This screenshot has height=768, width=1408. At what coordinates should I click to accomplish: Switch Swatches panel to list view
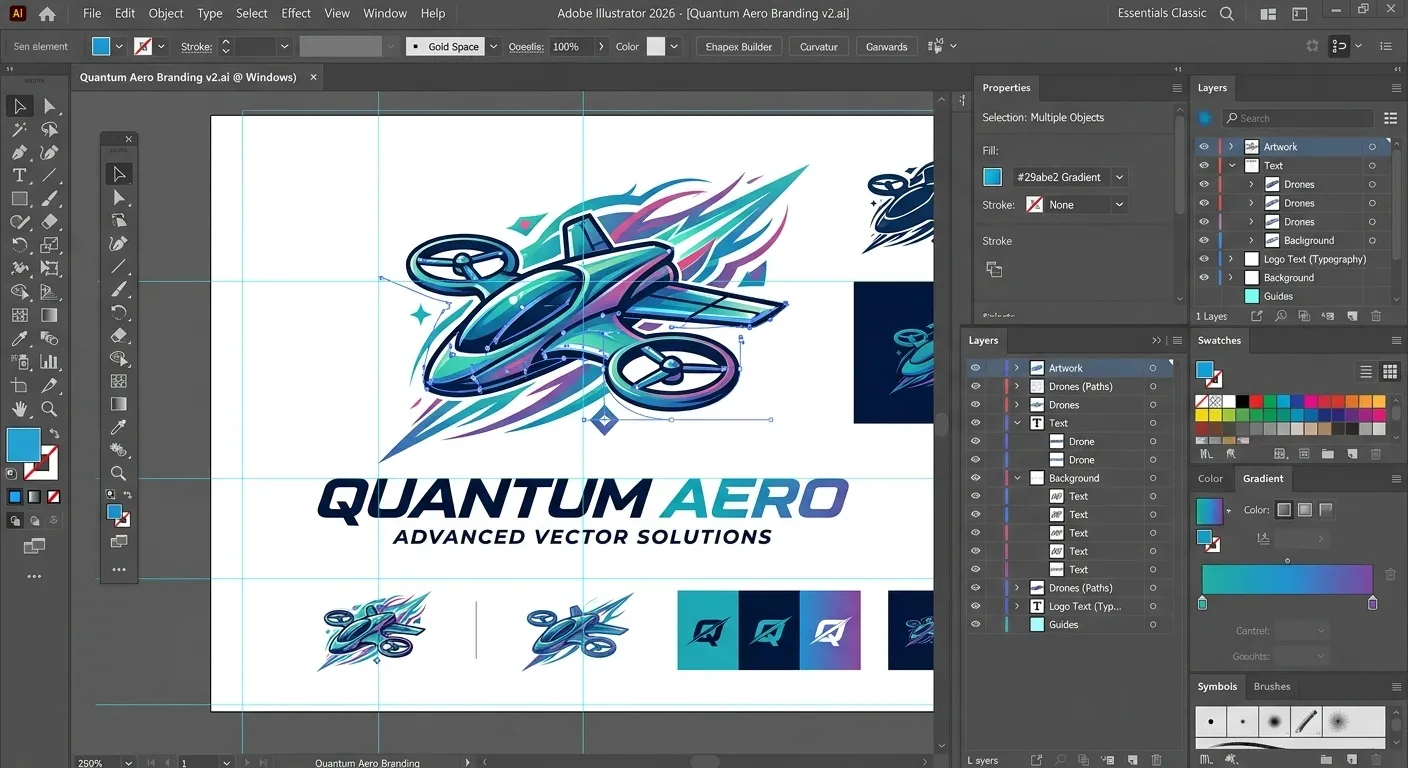pos(1366,372)
